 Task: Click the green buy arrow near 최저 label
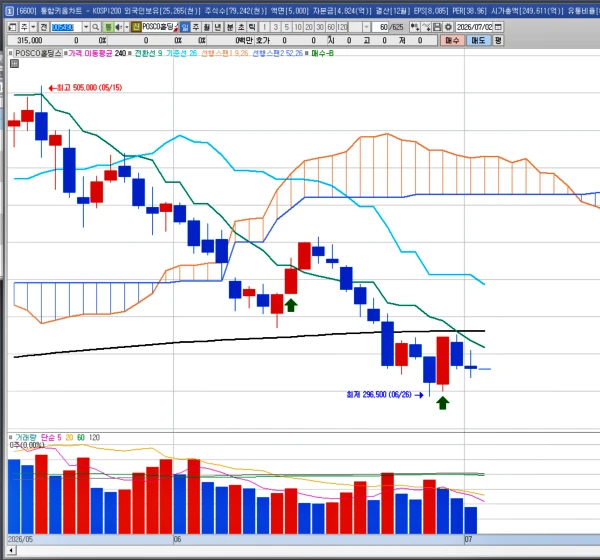443,403
